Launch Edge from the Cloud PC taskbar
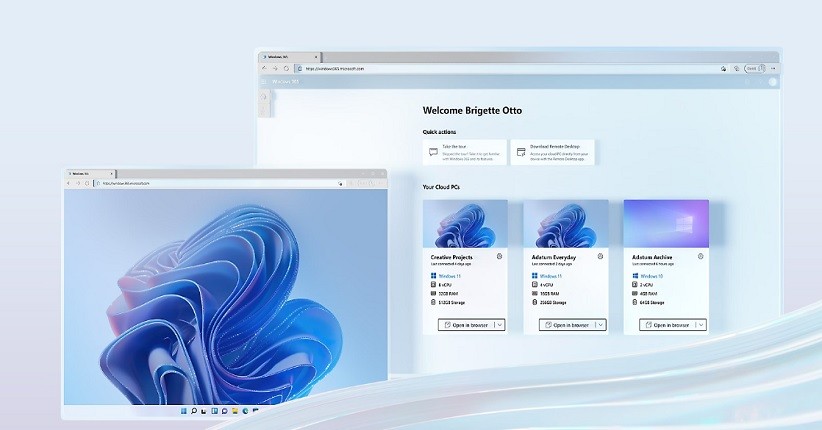Viewport: 822px width, 430px height. point(245,411)
